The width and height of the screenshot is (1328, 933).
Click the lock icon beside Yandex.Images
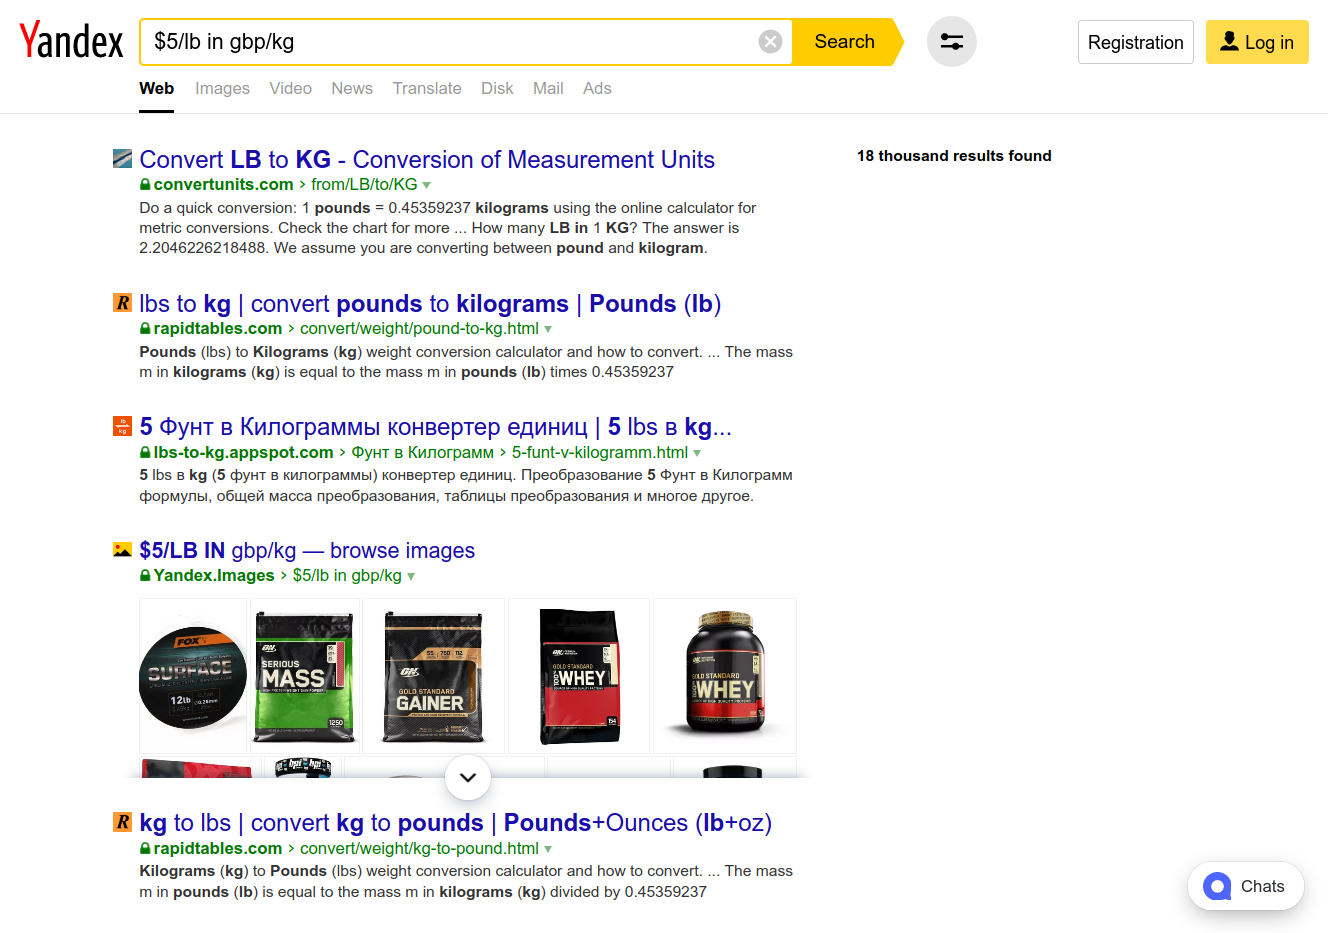pyautogui.click(x=145, y=575)
